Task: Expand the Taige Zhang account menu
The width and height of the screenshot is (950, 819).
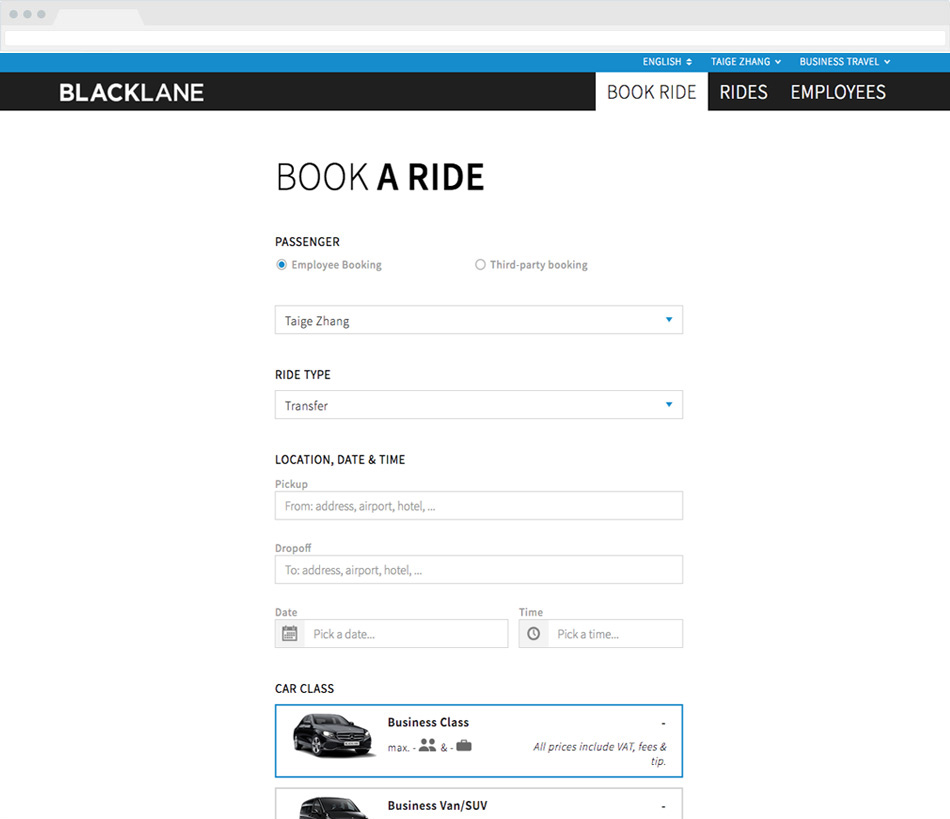Action: coord(746,62)
